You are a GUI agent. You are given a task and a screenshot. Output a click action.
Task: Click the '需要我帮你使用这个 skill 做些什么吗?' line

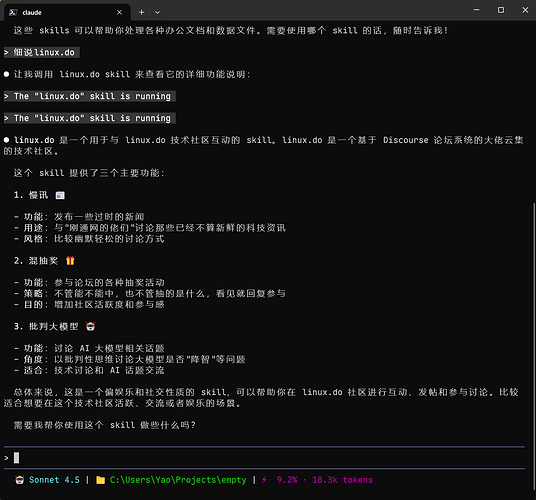[x=105, y=425]
